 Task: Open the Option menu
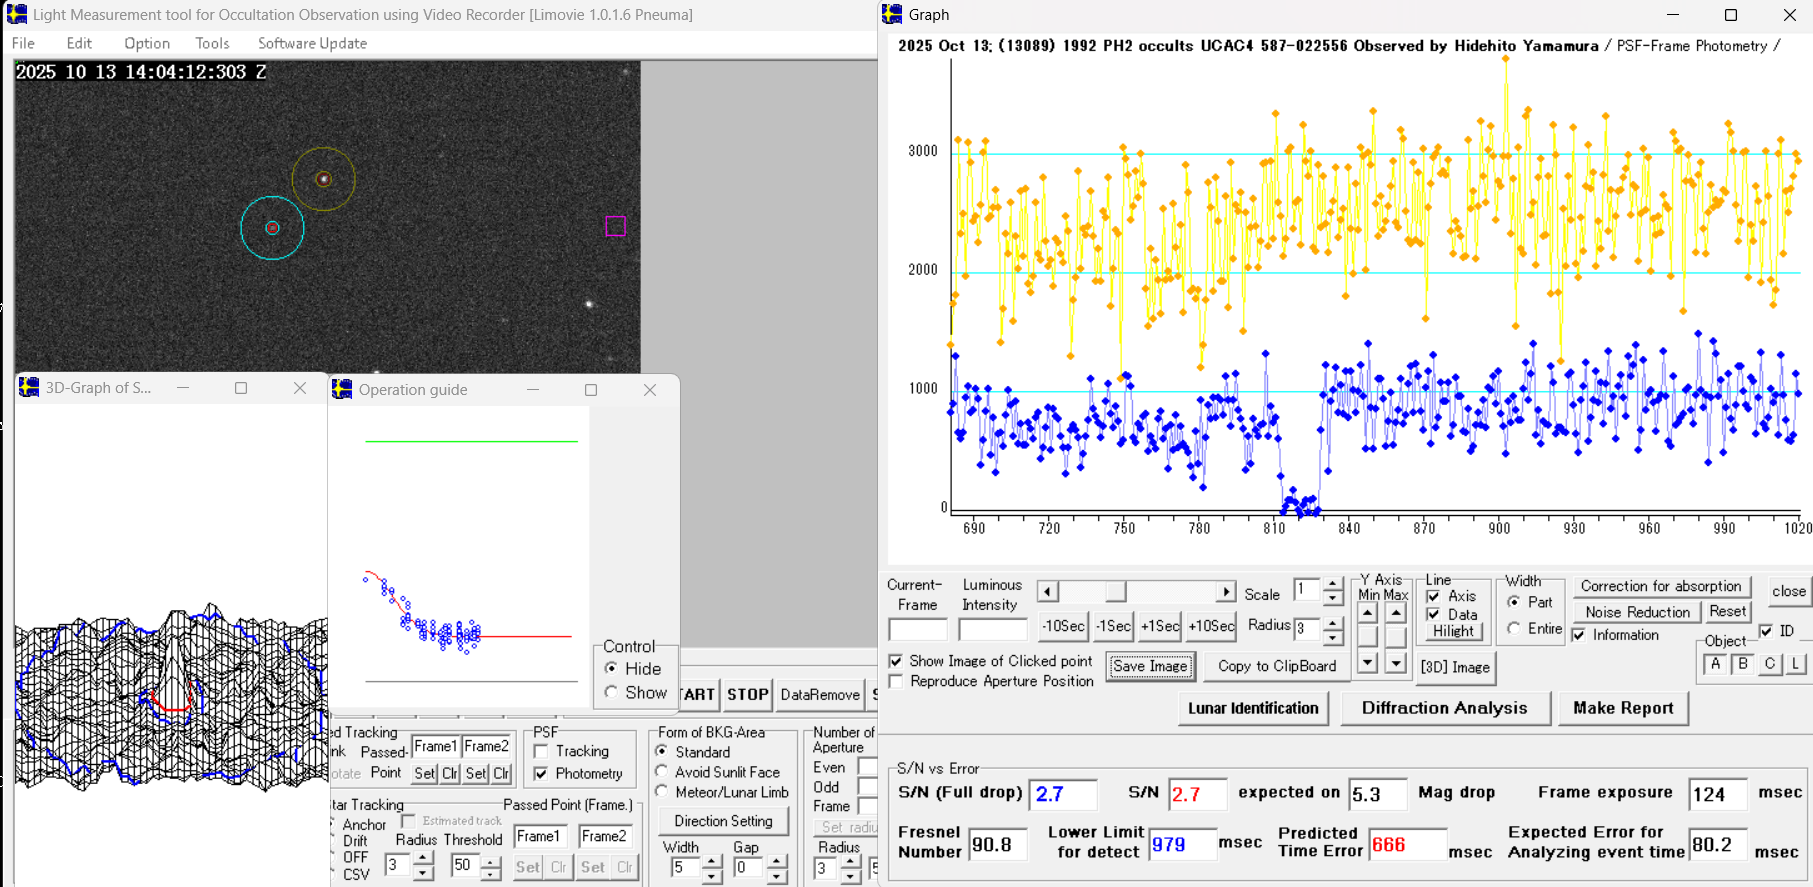tap(147, 43)
